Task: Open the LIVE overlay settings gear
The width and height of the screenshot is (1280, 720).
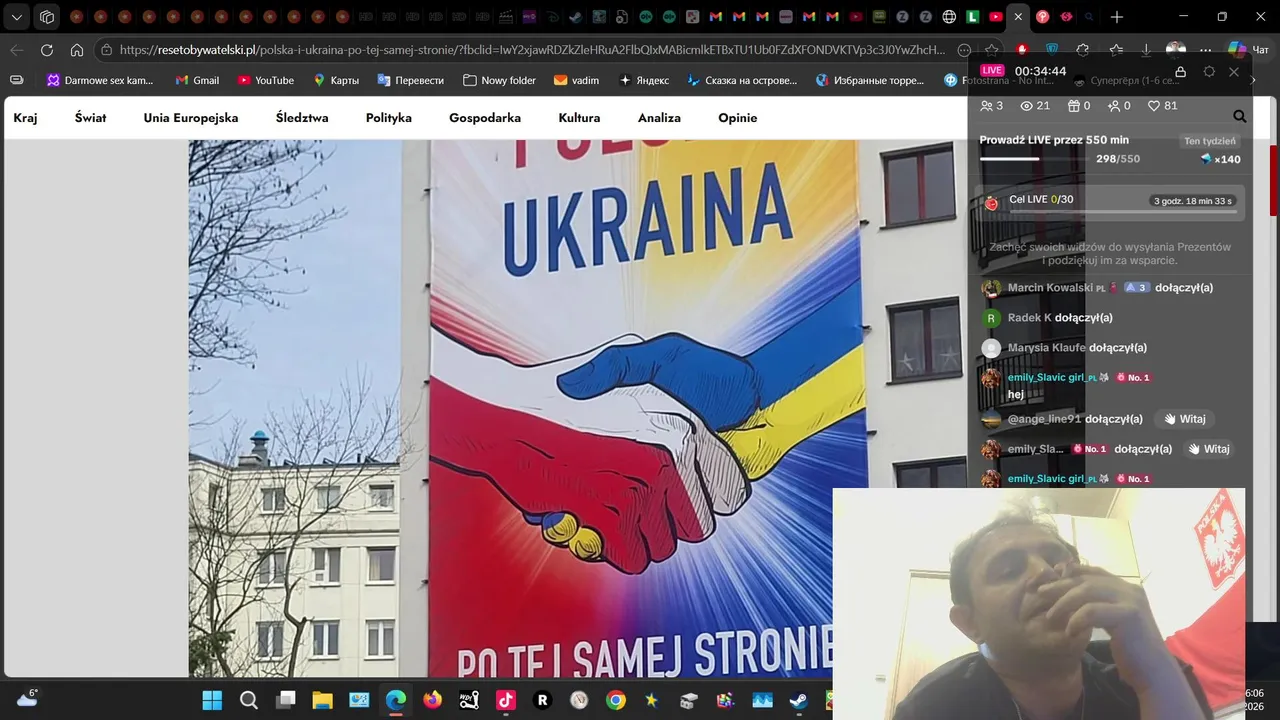Action: [1209, 72]
